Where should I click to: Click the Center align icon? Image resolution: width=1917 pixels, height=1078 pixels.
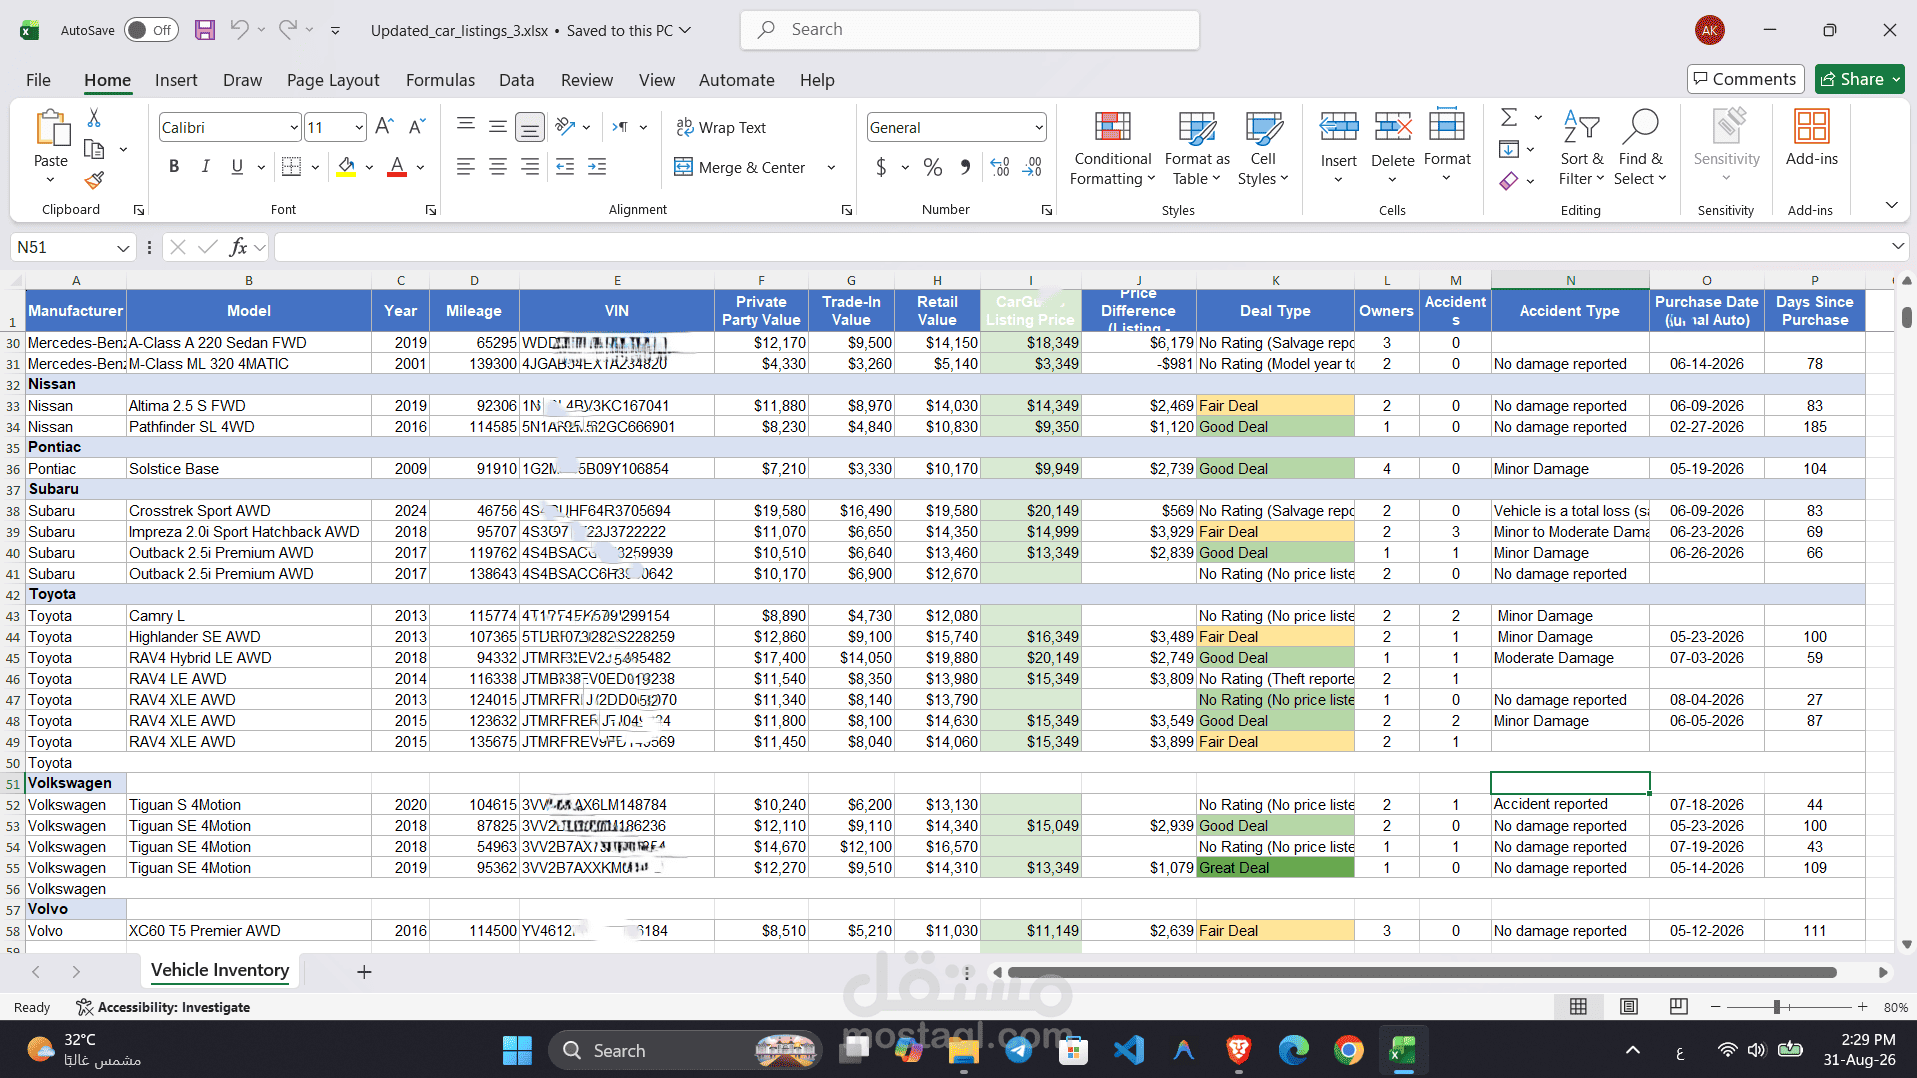coord(498,167)
